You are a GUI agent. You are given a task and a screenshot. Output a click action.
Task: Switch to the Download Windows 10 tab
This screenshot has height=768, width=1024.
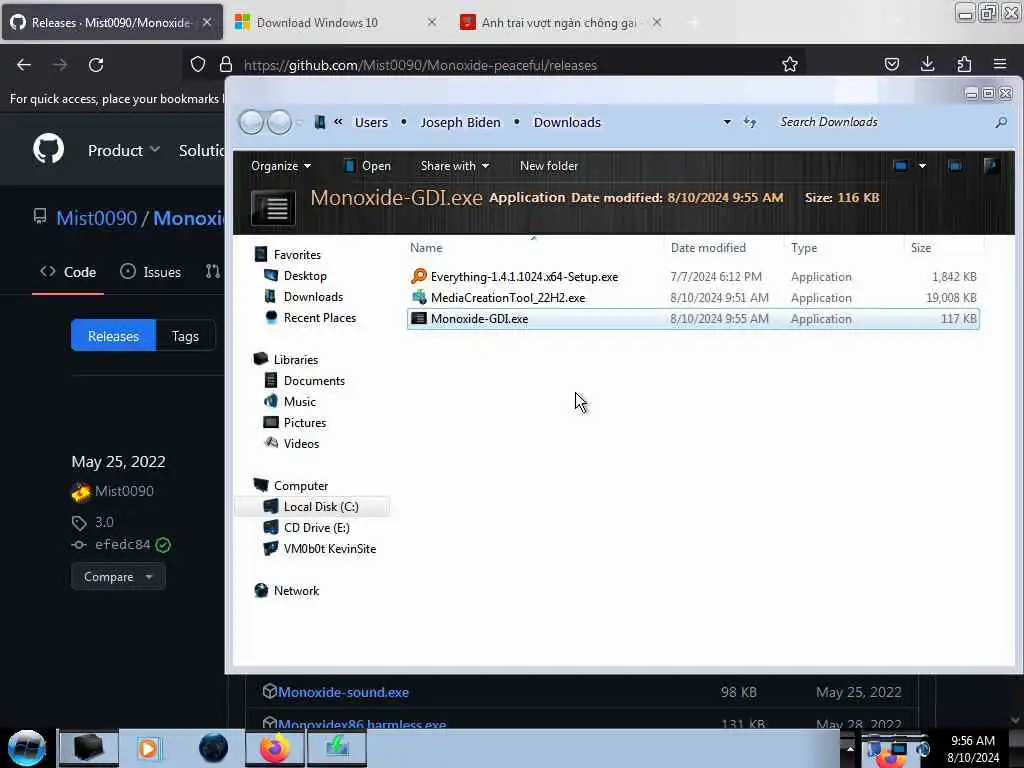[336, 22]
